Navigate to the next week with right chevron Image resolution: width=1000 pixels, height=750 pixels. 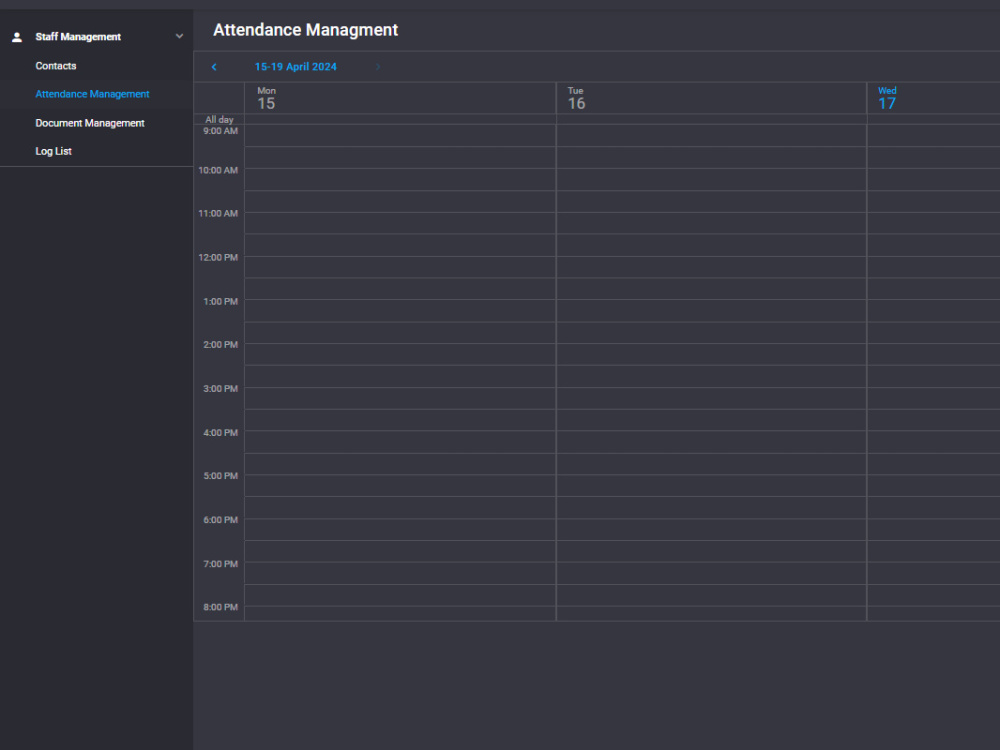point(377,66)
